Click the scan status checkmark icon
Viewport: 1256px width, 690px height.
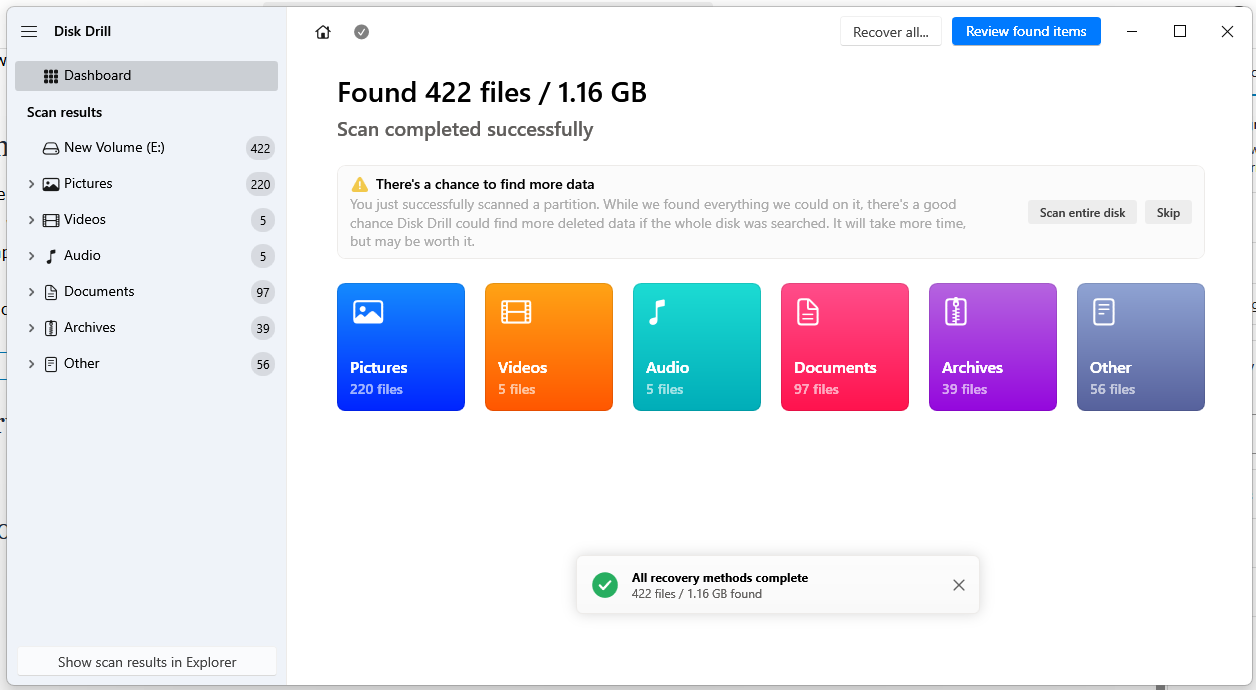(361, 32)
